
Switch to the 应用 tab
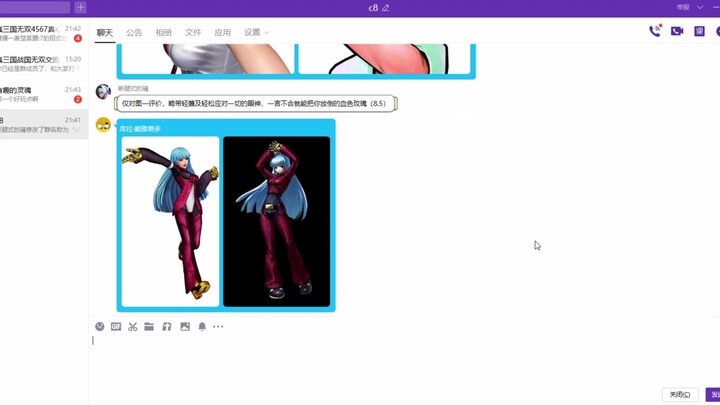point(222,33)
